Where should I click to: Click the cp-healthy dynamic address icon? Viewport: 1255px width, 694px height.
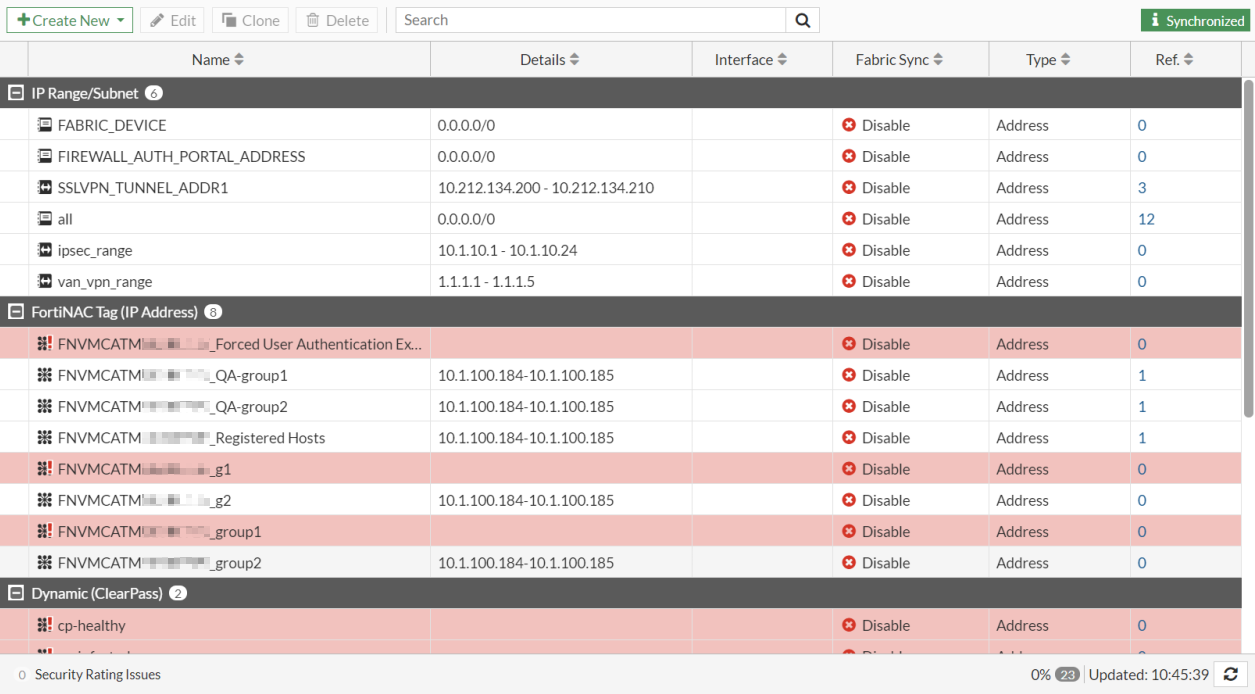click(45, 625)
